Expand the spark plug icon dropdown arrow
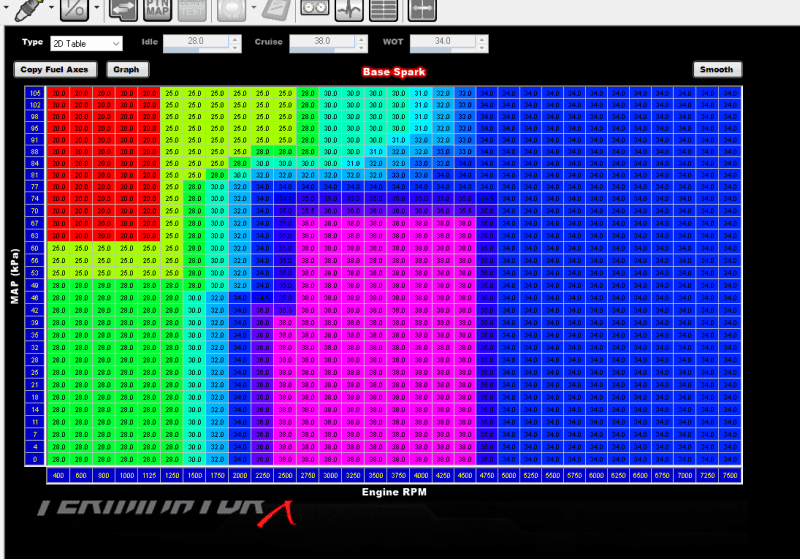Image resolution: width=800 pixels, height=559 pixels. (52, 8)
